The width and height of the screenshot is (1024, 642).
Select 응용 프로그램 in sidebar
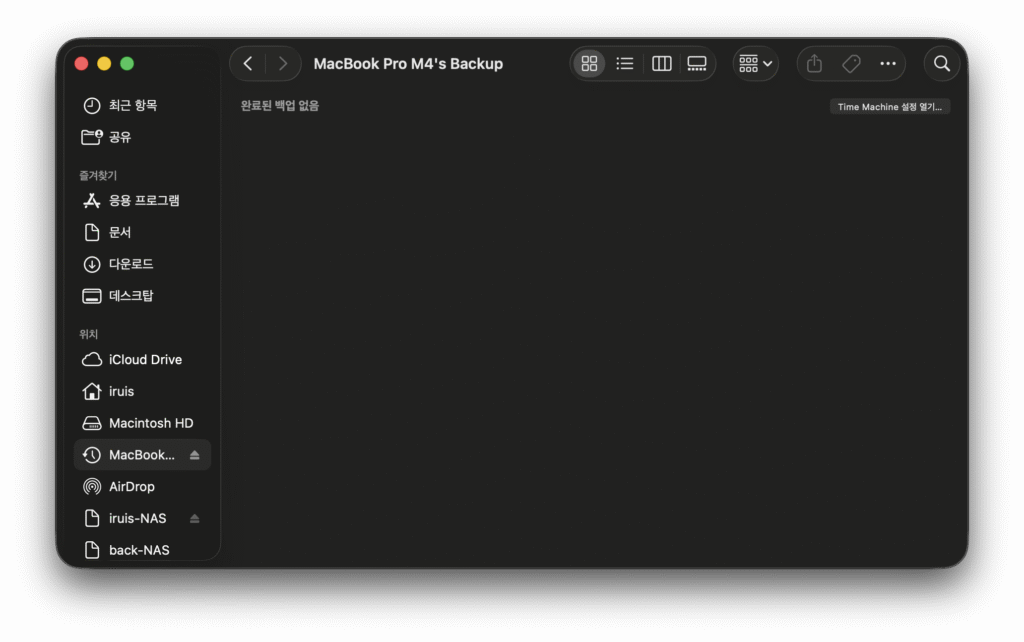143,200
